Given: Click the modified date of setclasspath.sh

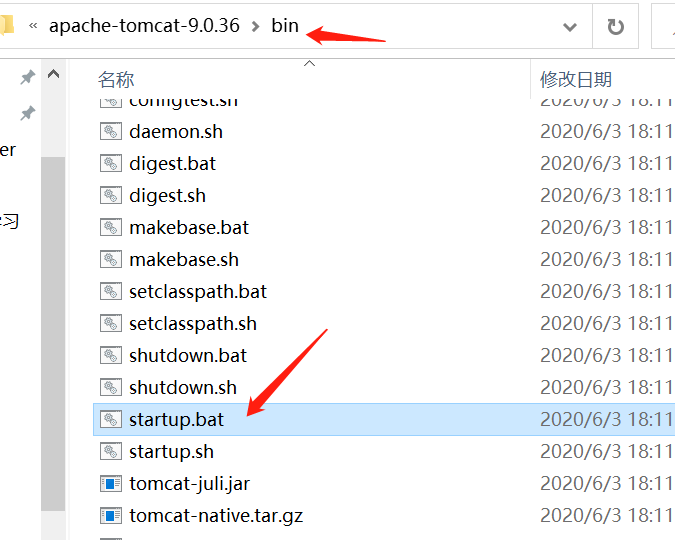Looking at the screenshot, I should tap(607, 323).
